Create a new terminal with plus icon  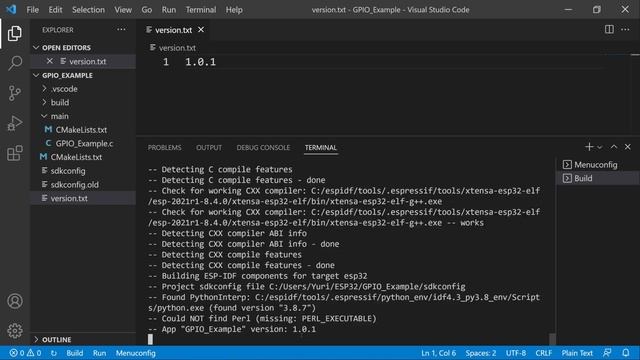tap(589, 147)
